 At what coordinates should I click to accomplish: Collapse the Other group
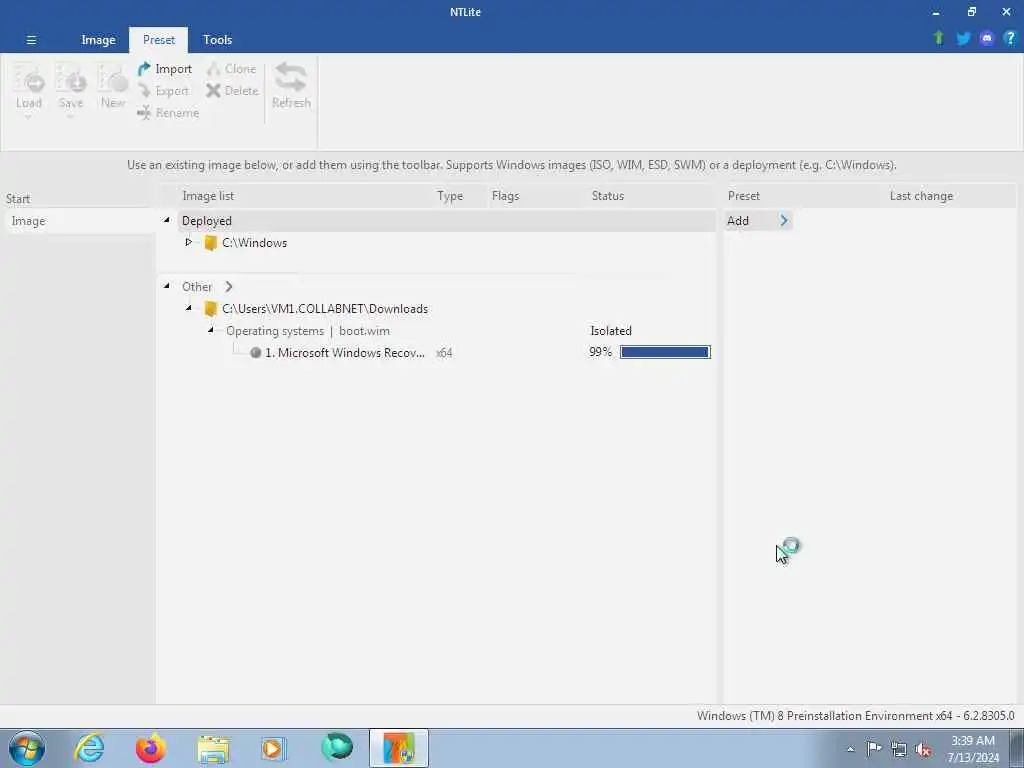pos(167,286)
